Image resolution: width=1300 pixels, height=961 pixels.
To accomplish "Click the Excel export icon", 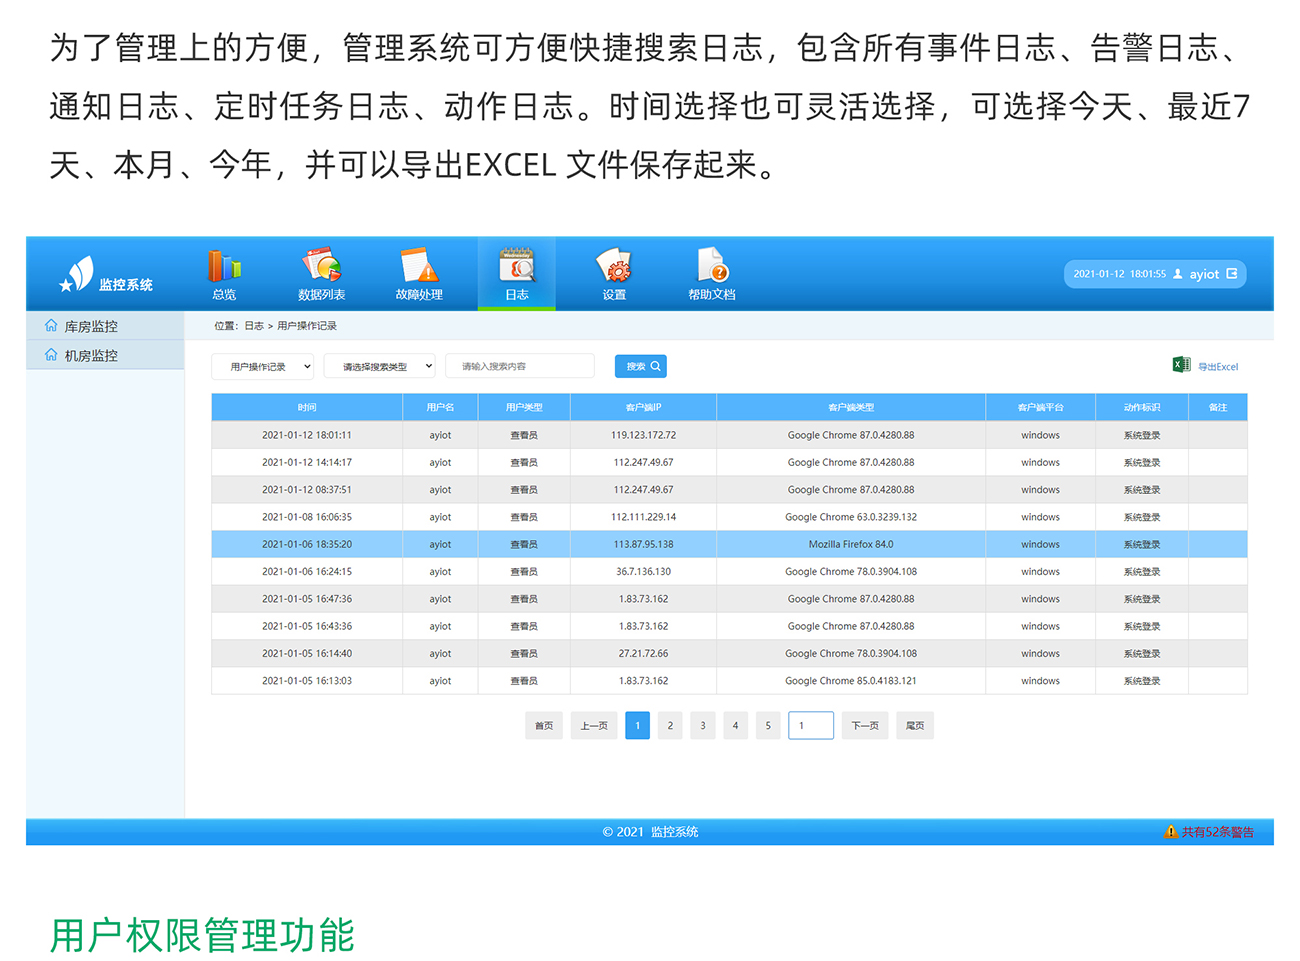I will pyautogui.click(x=1181, y=365).
